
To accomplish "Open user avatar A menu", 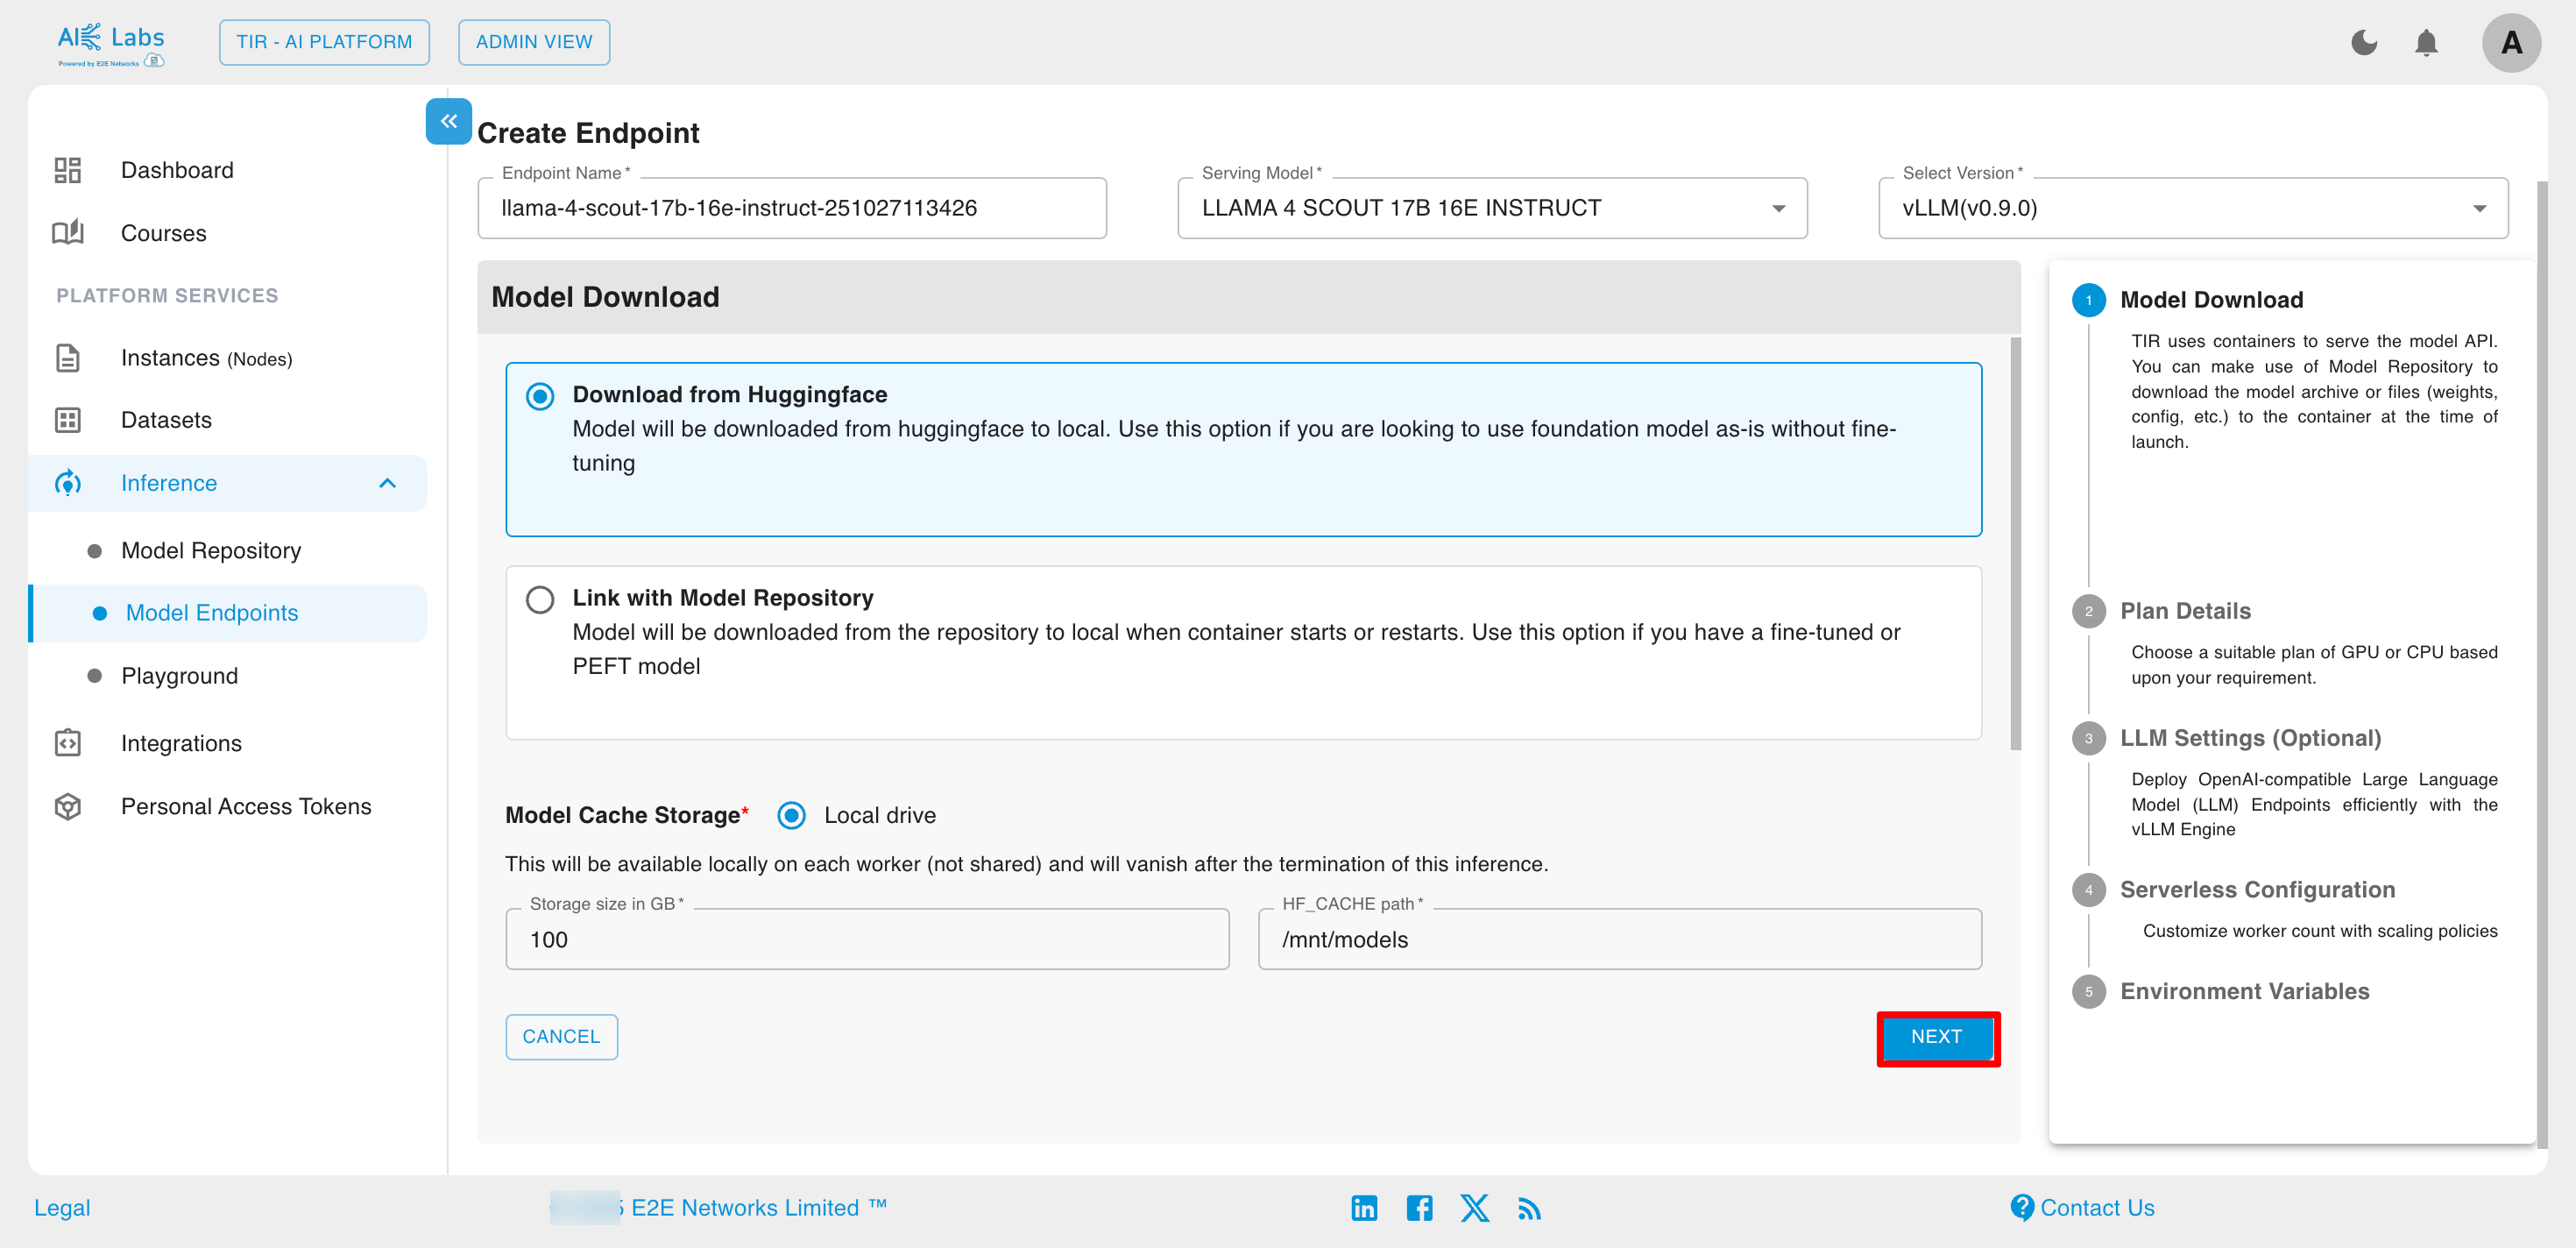I will pos(2511,43).
